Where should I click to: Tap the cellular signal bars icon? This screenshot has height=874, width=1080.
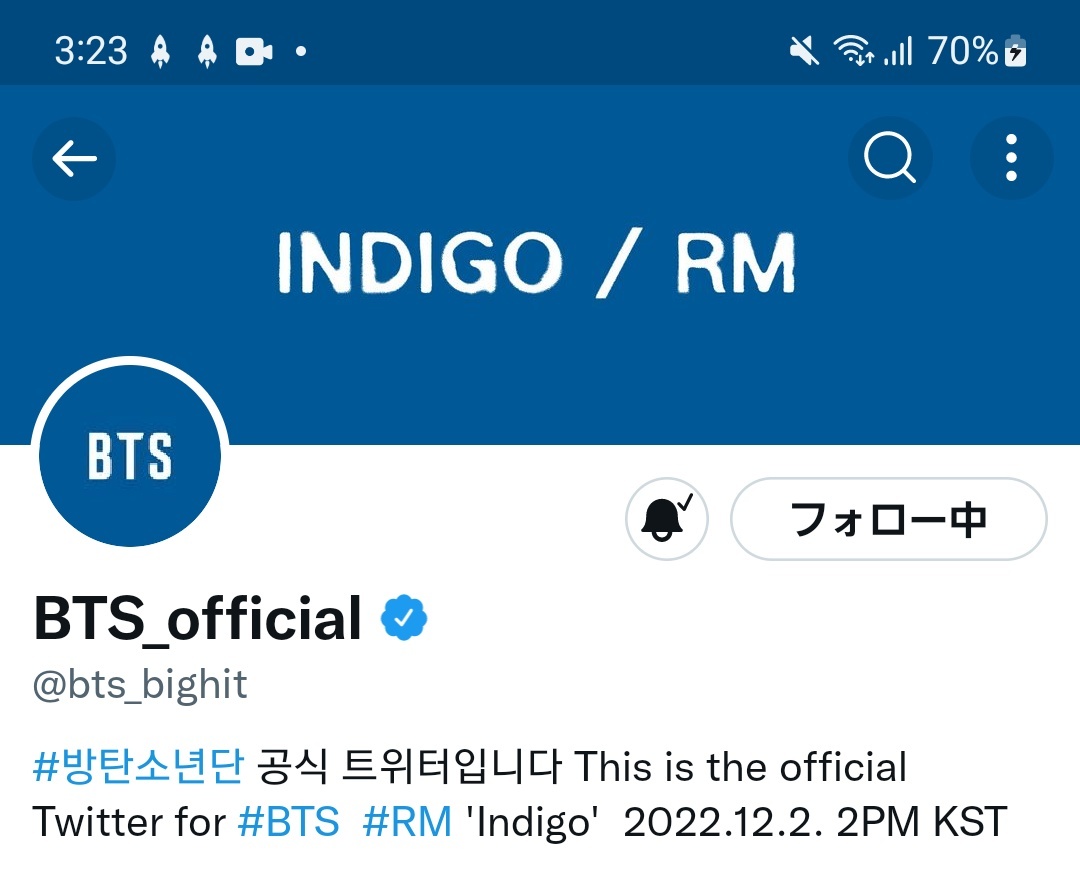[898, 51]
